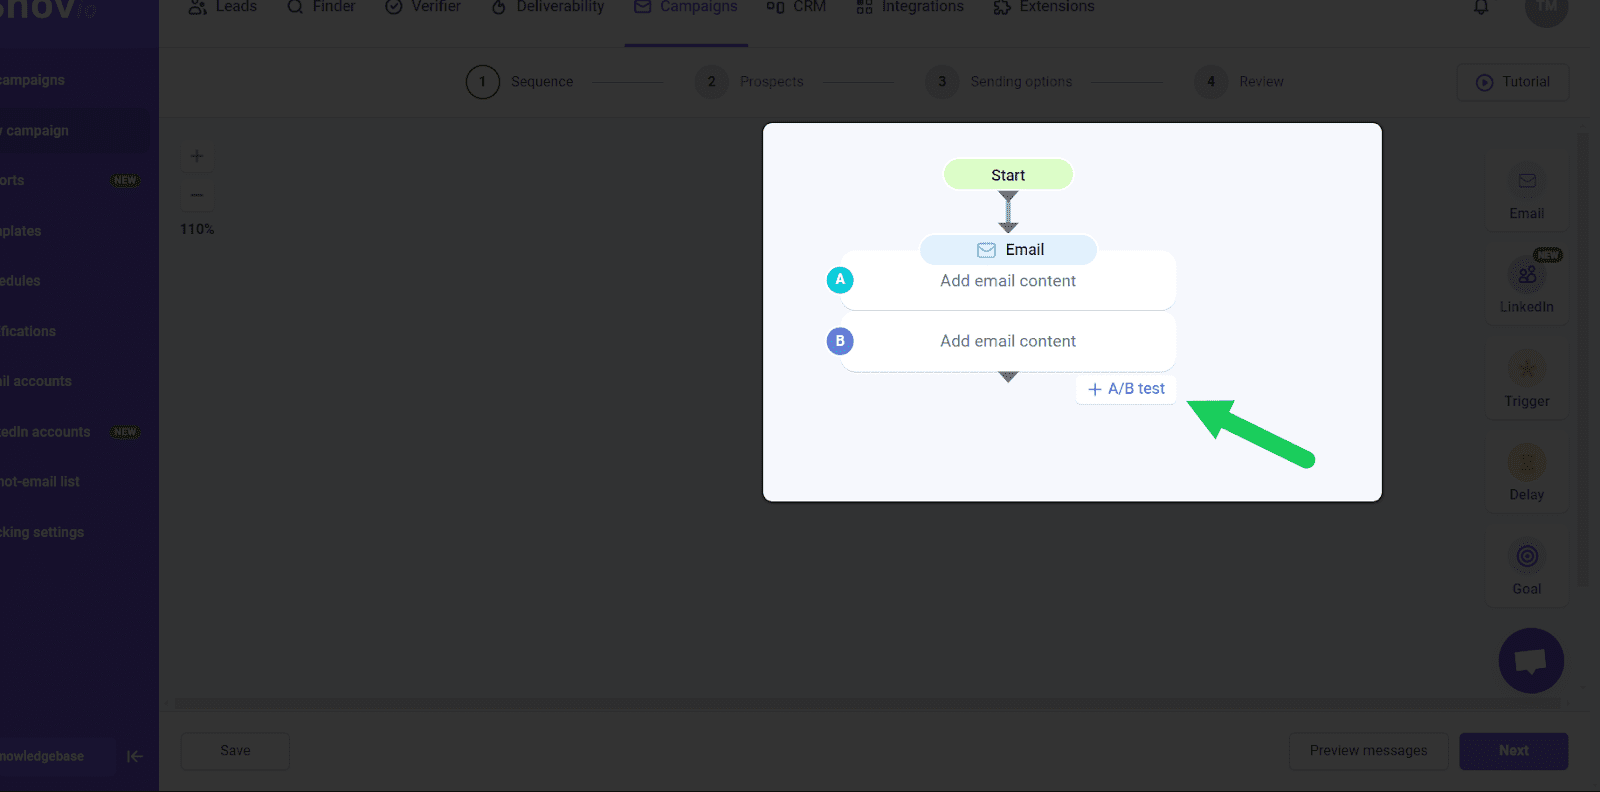Select the LinkedIn element icon

click(x=1526, y=275)
